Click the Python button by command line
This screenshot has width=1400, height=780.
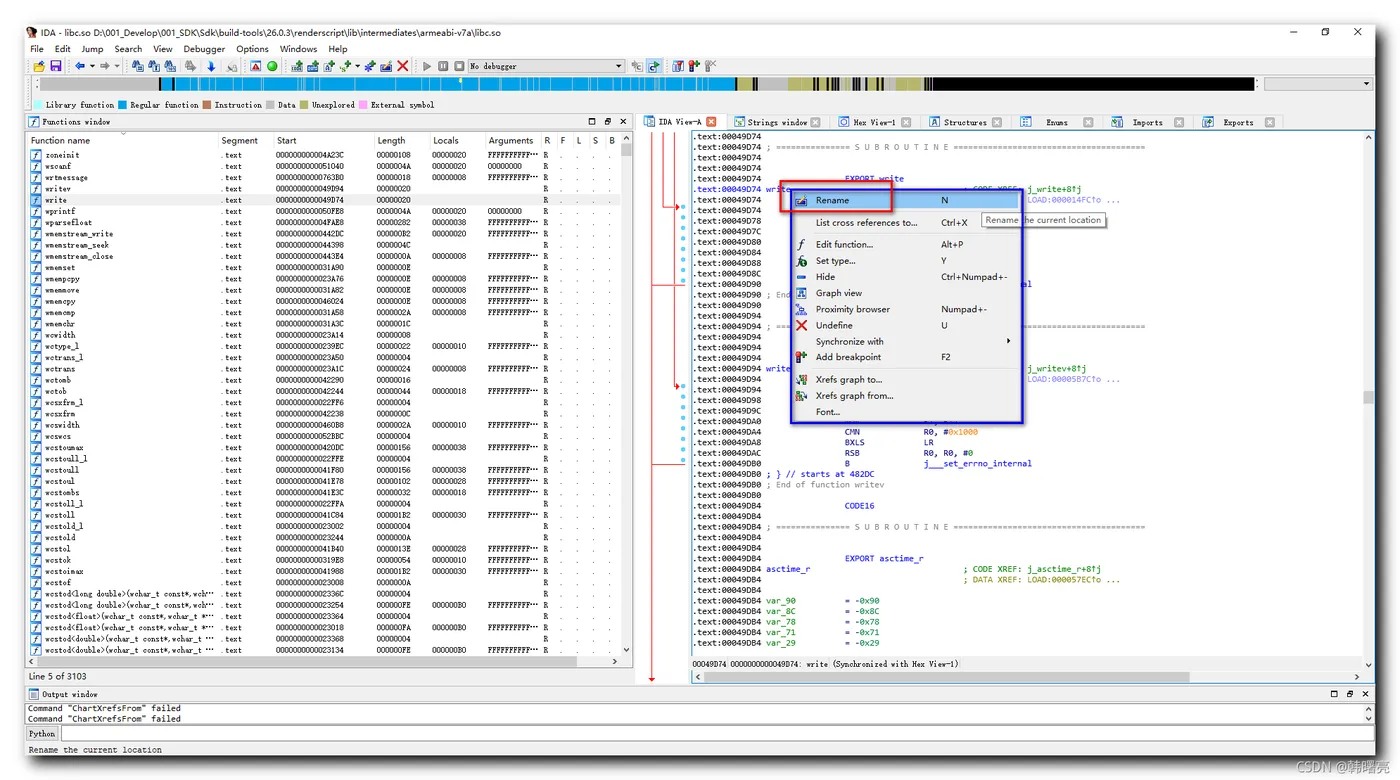[42, 733]
